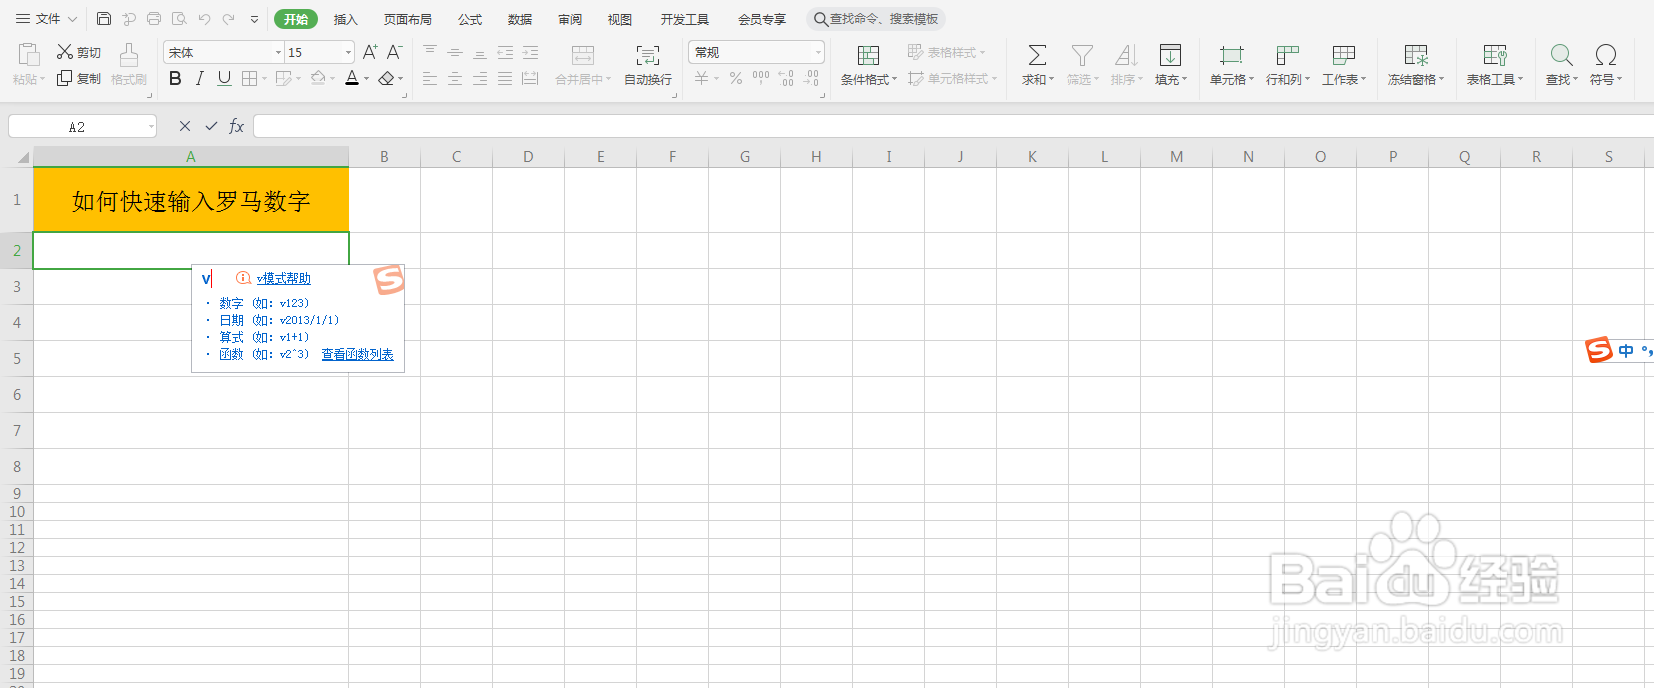This screenshot has height=688, width=1654.
Task: Click the Increase Indent icon
Action: point(530,52)
